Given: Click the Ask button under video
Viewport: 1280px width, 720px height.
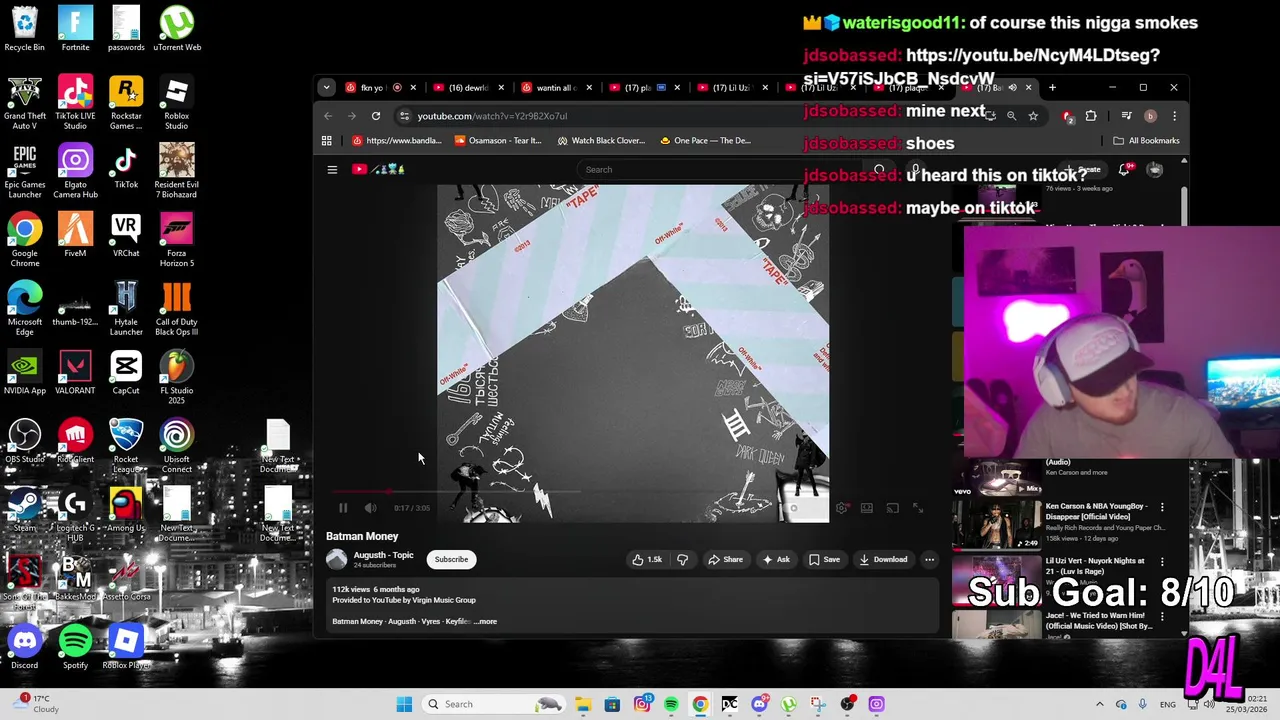Looking at the screenshot, I should 776,560.
